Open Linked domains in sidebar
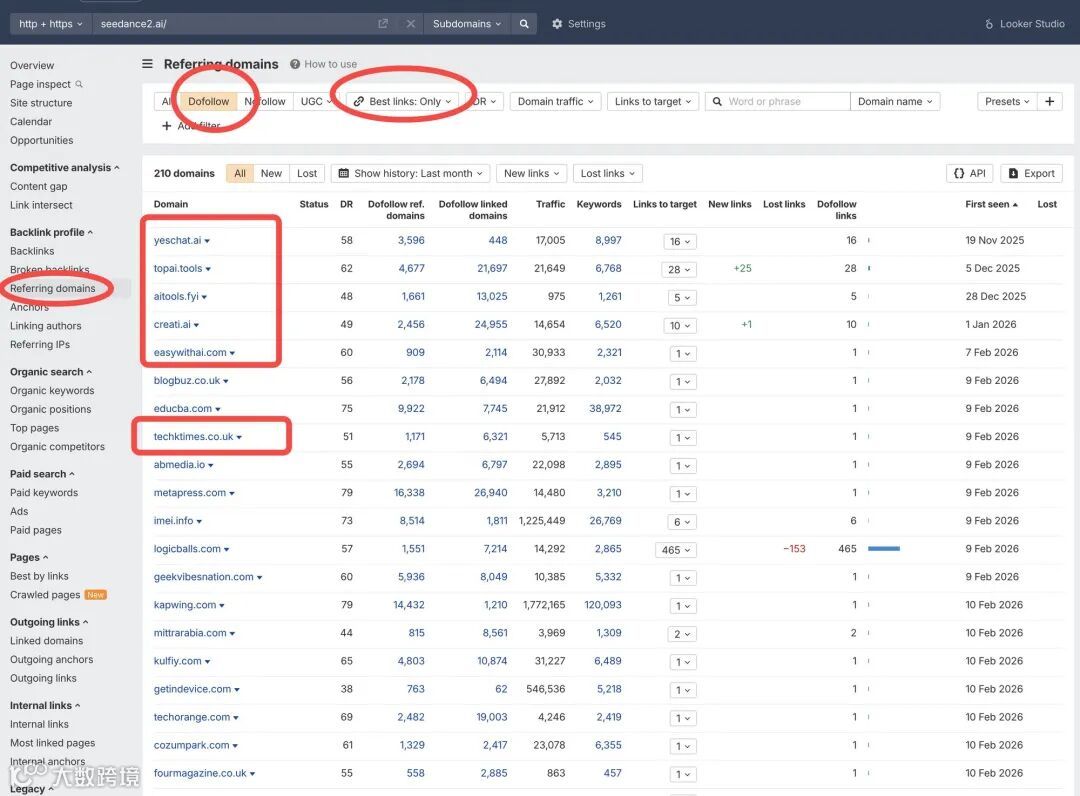 46,640
